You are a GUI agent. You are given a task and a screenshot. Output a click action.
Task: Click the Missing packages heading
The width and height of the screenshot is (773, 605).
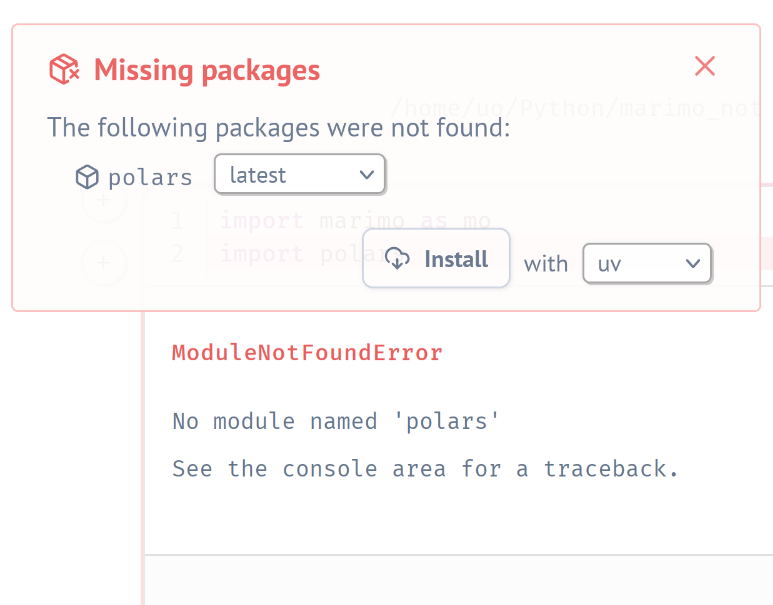[207, 70]
